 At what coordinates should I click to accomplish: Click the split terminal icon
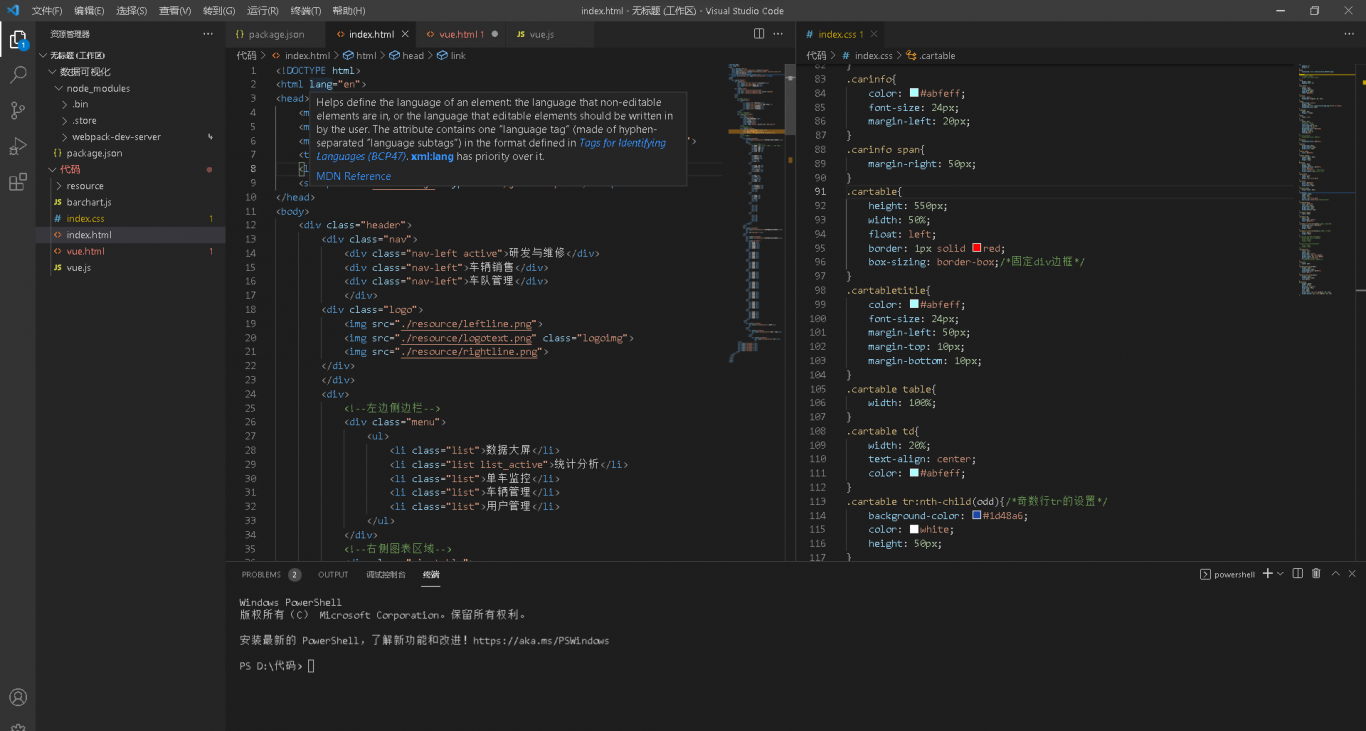click(x=1297, y=574)
